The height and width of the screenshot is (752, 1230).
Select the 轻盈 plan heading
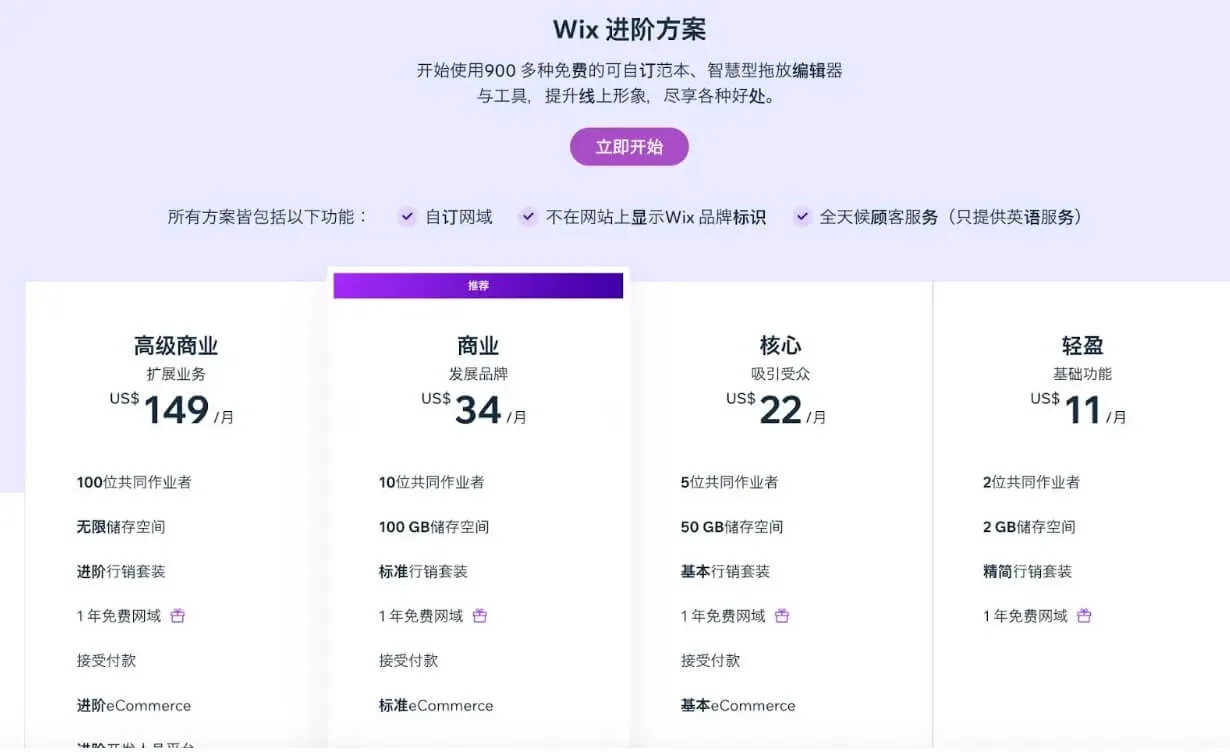[1082, 346]
